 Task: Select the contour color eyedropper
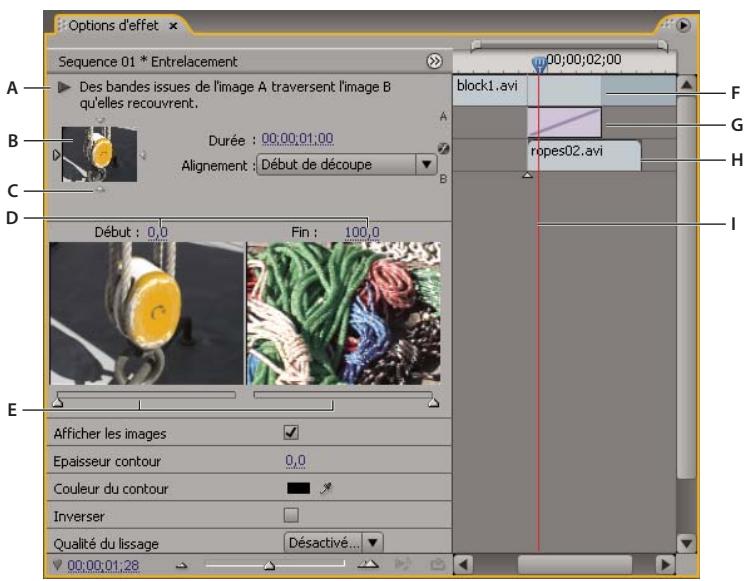(326, 488)
